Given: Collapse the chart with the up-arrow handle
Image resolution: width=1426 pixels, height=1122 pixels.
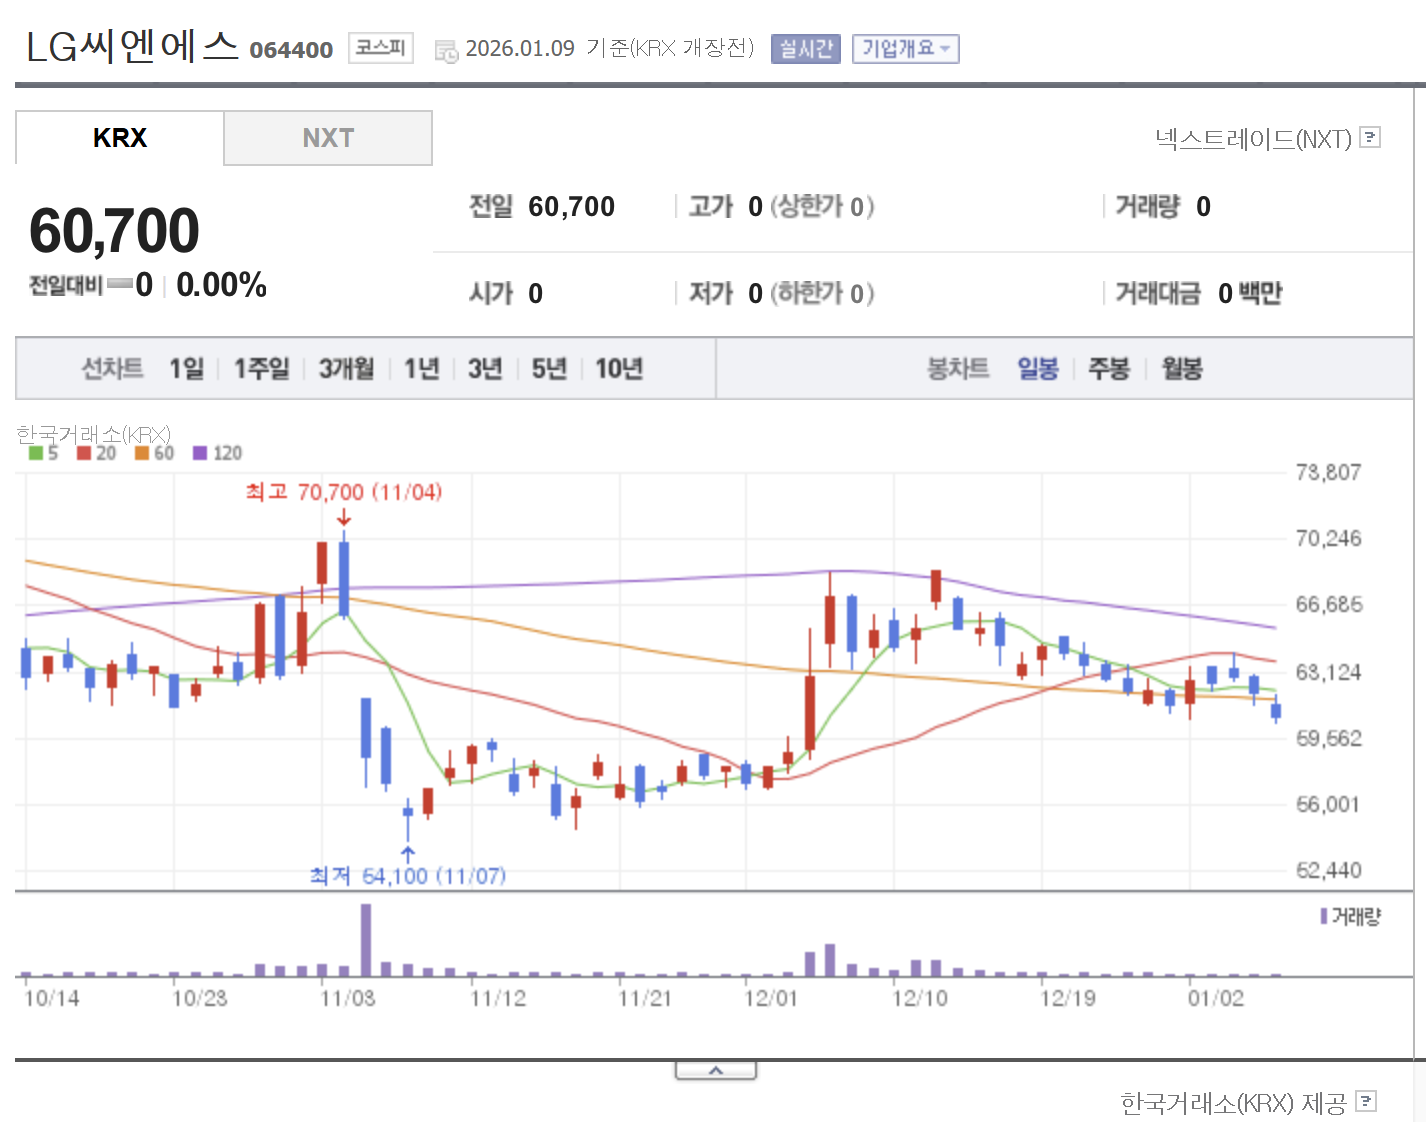Looking at the screenshot, I should coord(716,1071).
